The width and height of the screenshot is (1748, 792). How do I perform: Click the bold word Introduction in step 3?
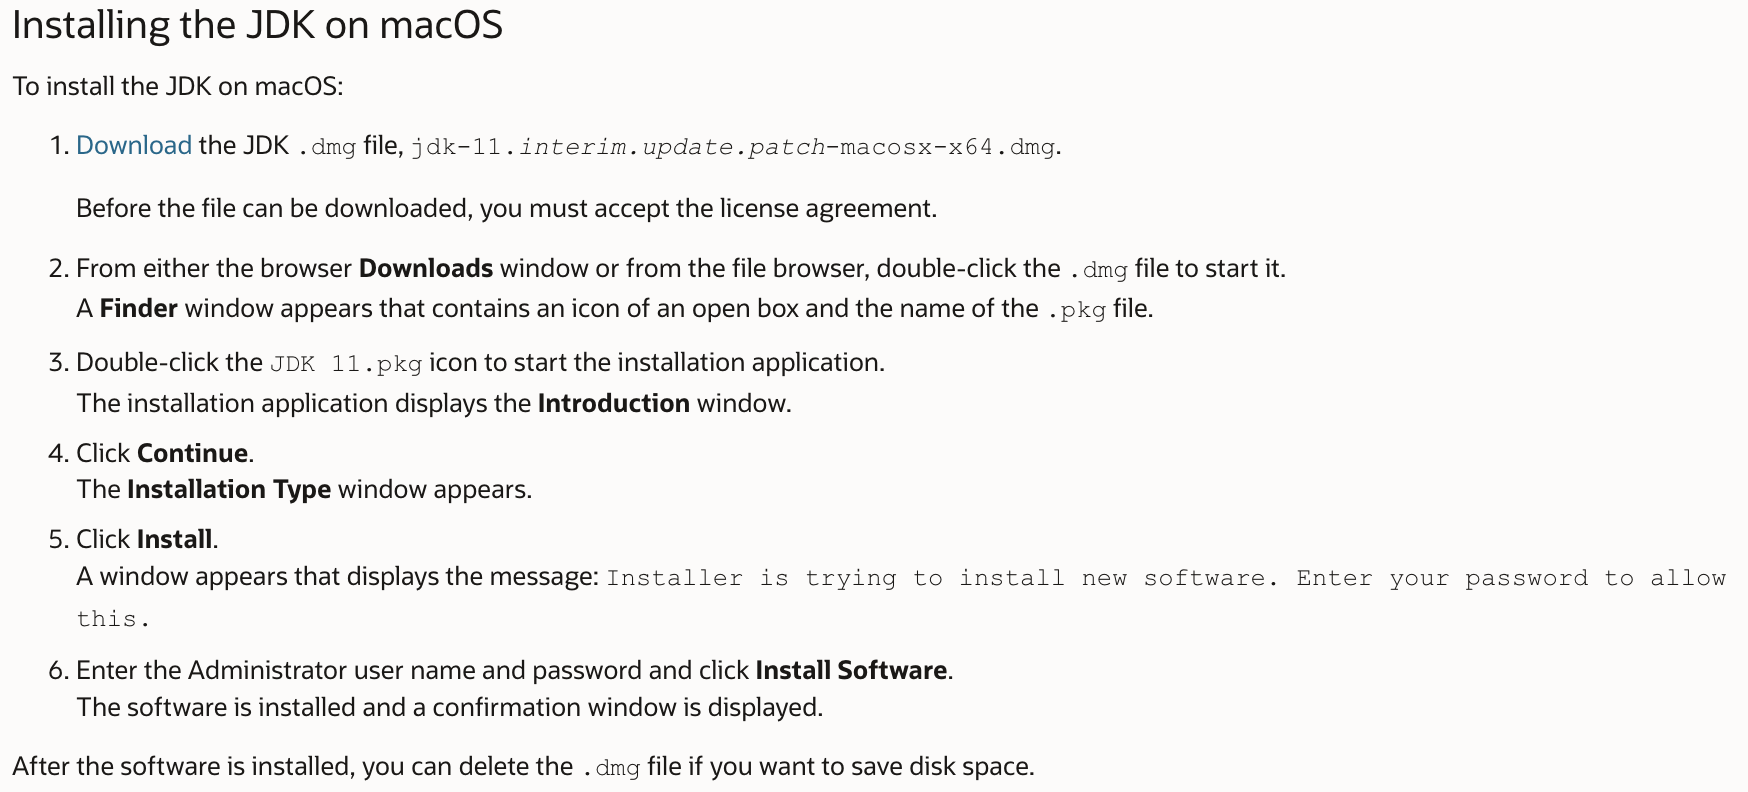coord(614,403)
